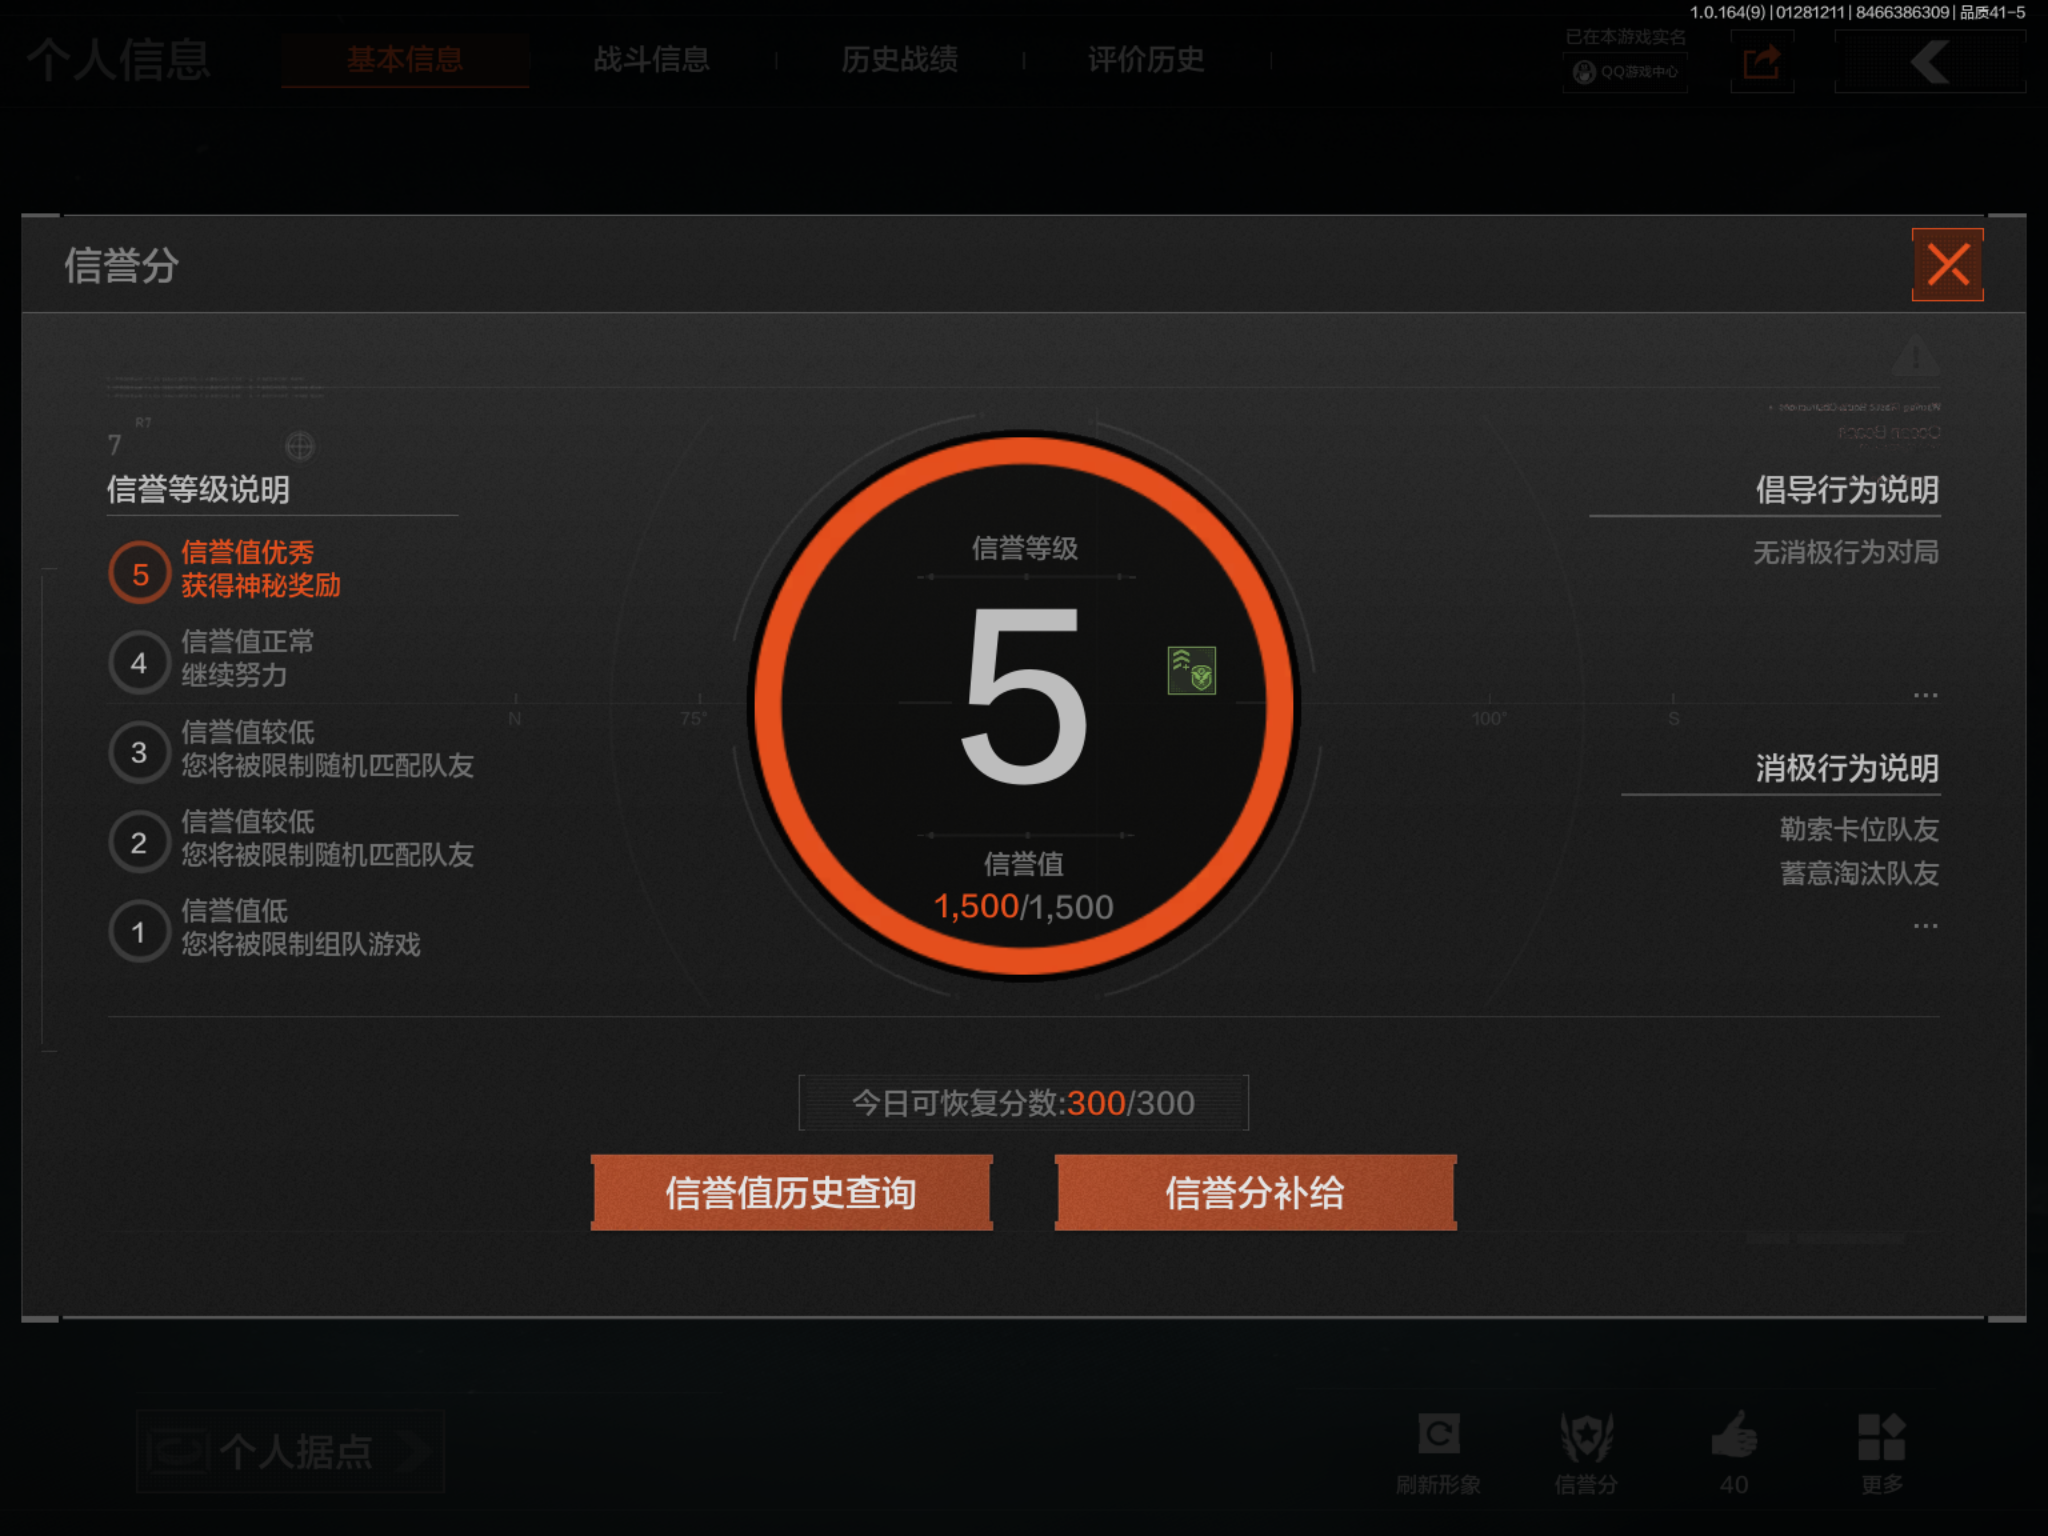Click the thumbs-up icon showing 40
This screenshot has width=2048, height=1536.
(1733, 1436)
